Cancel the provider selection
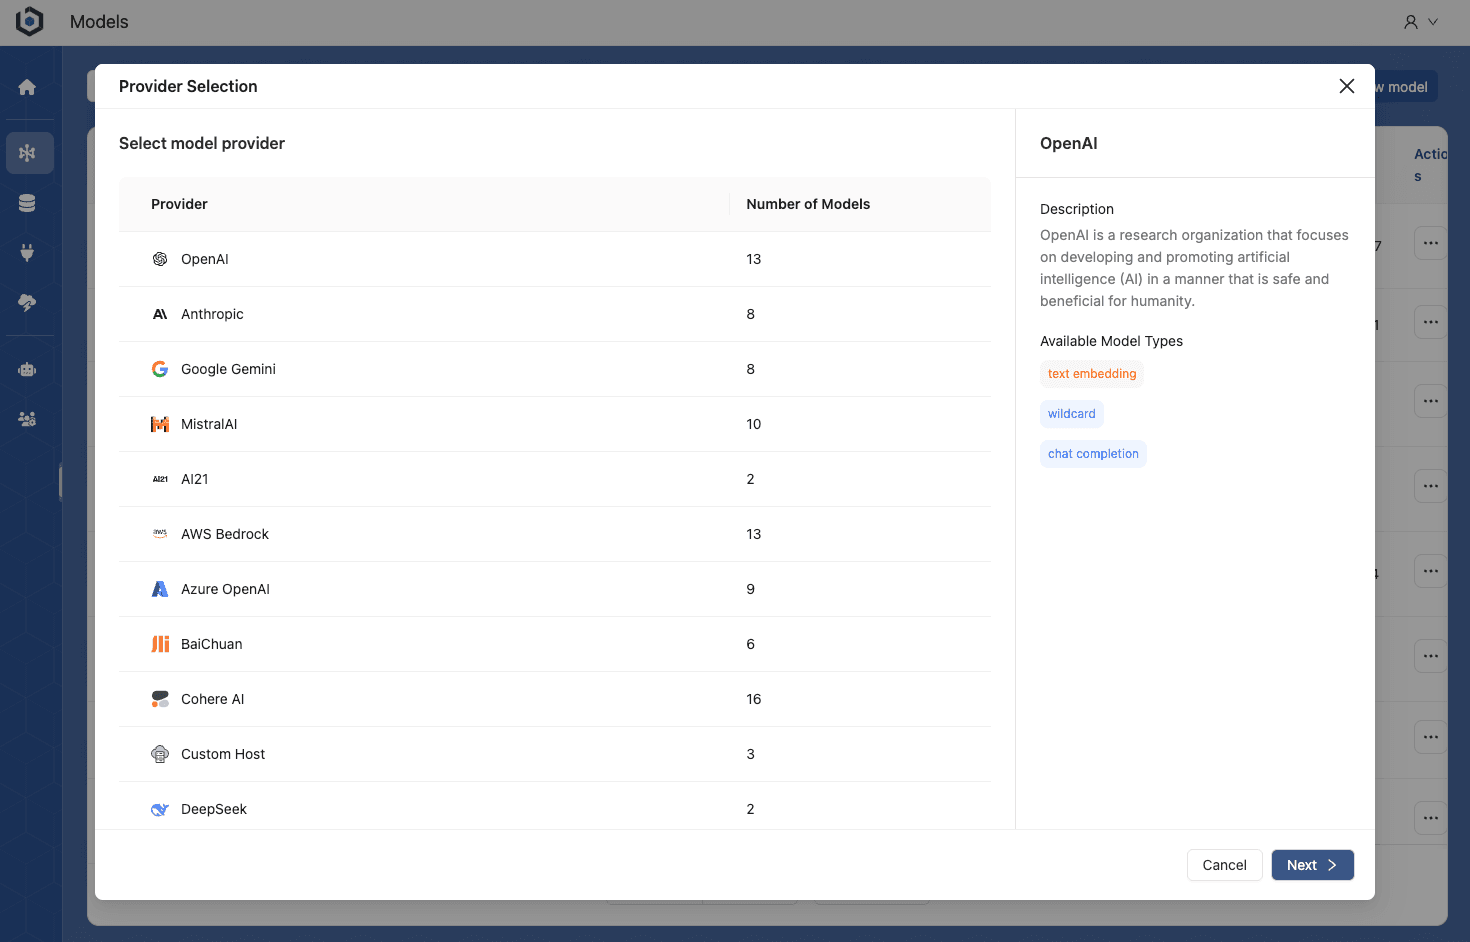 [x=1224, y=865]
